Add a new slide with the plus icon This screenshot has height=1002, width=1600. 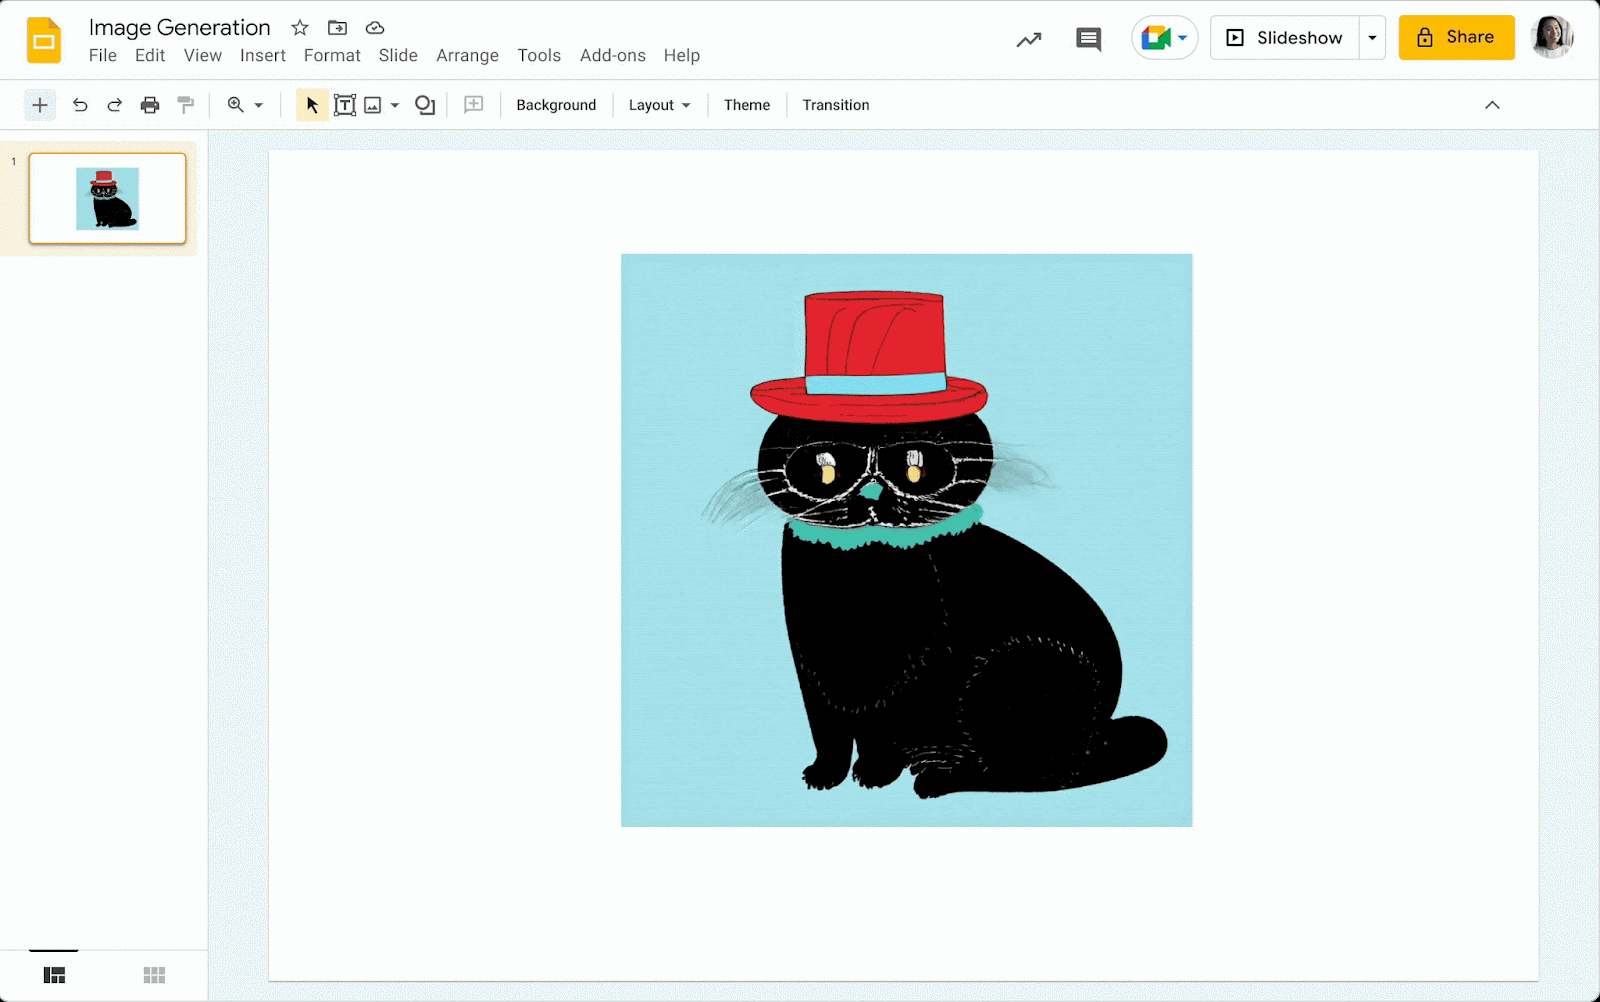click(x=39, y=104)
